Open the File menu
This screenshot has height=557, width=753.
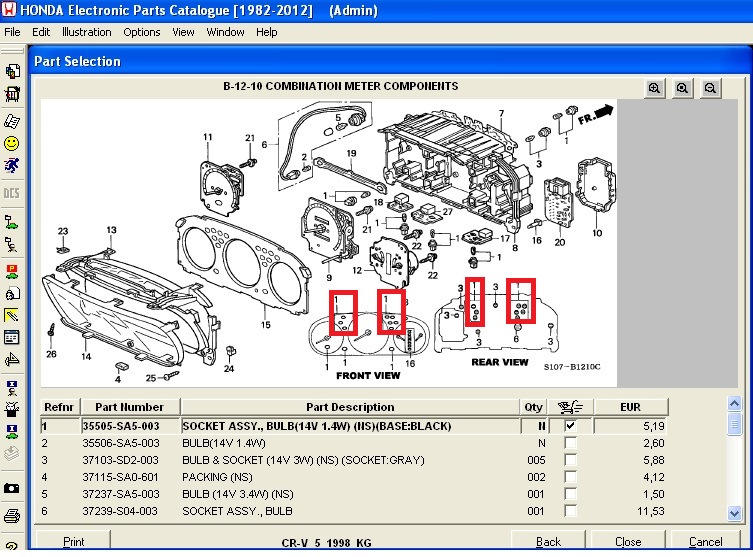coord(12,32)
